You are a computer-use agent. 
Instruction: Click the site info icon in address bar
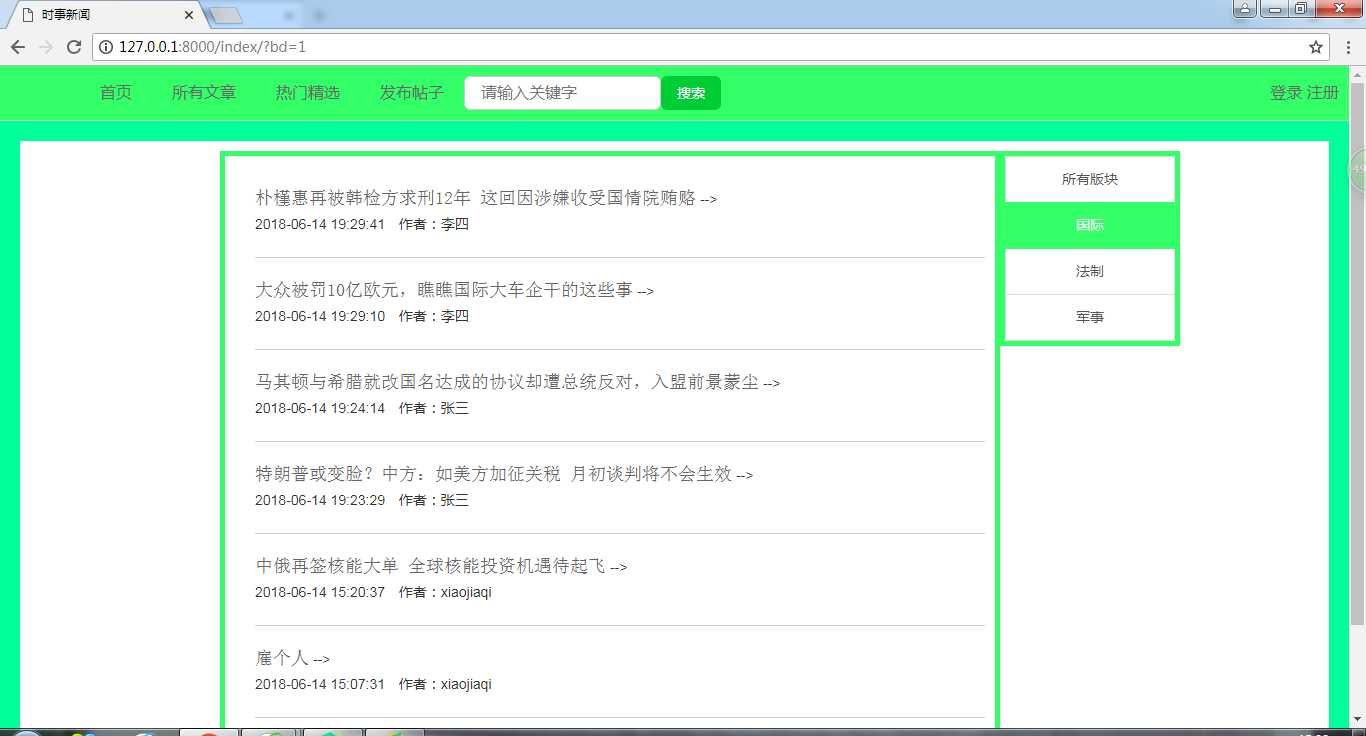tap(107, 47)
